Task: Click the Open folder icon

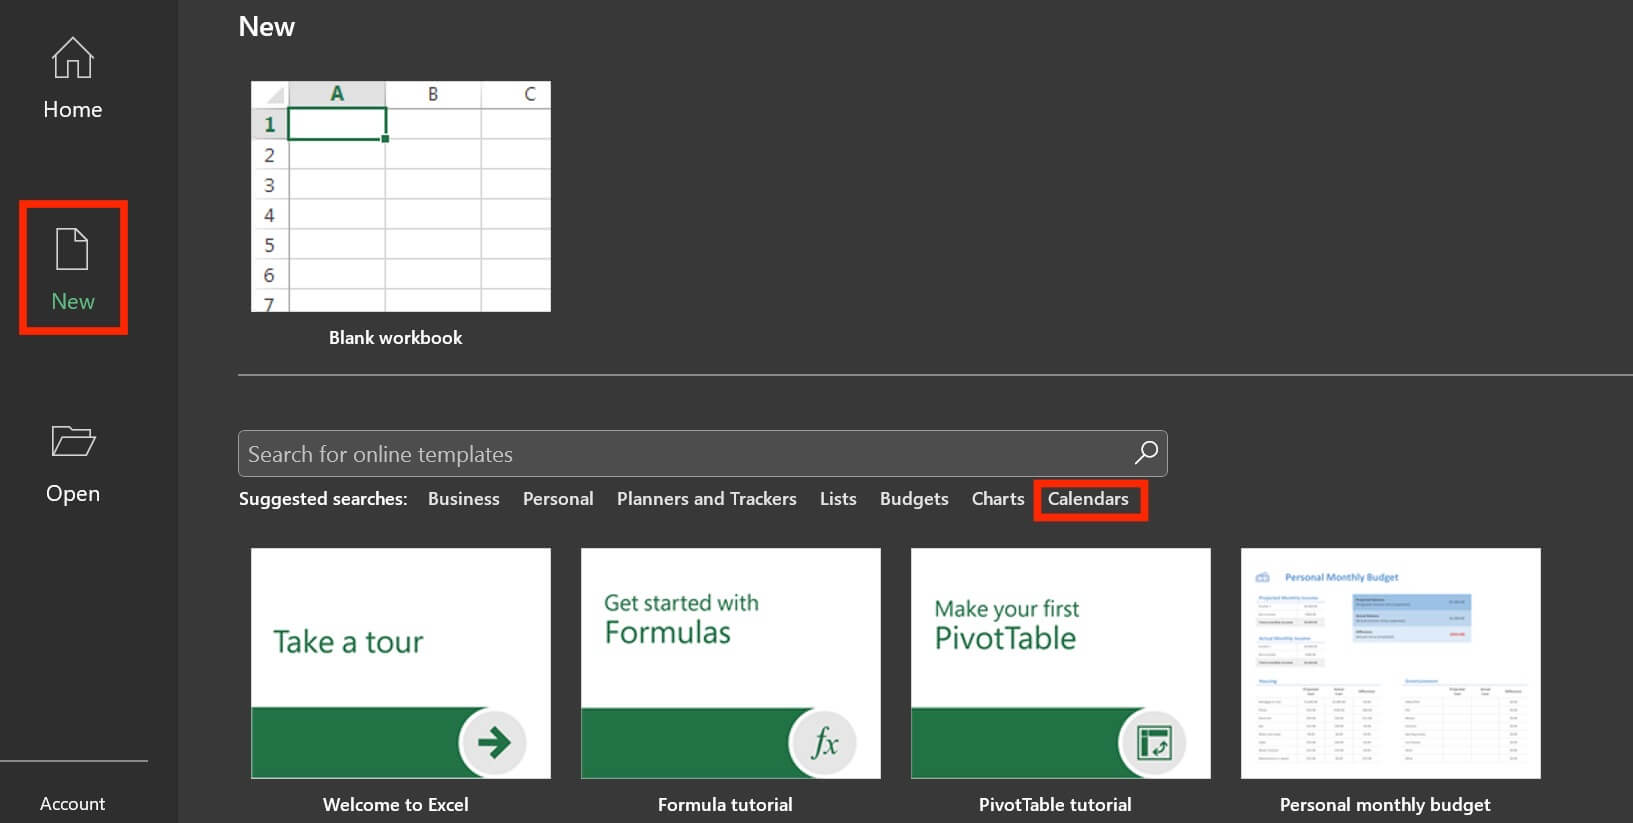Action: (x=72, y=441)
